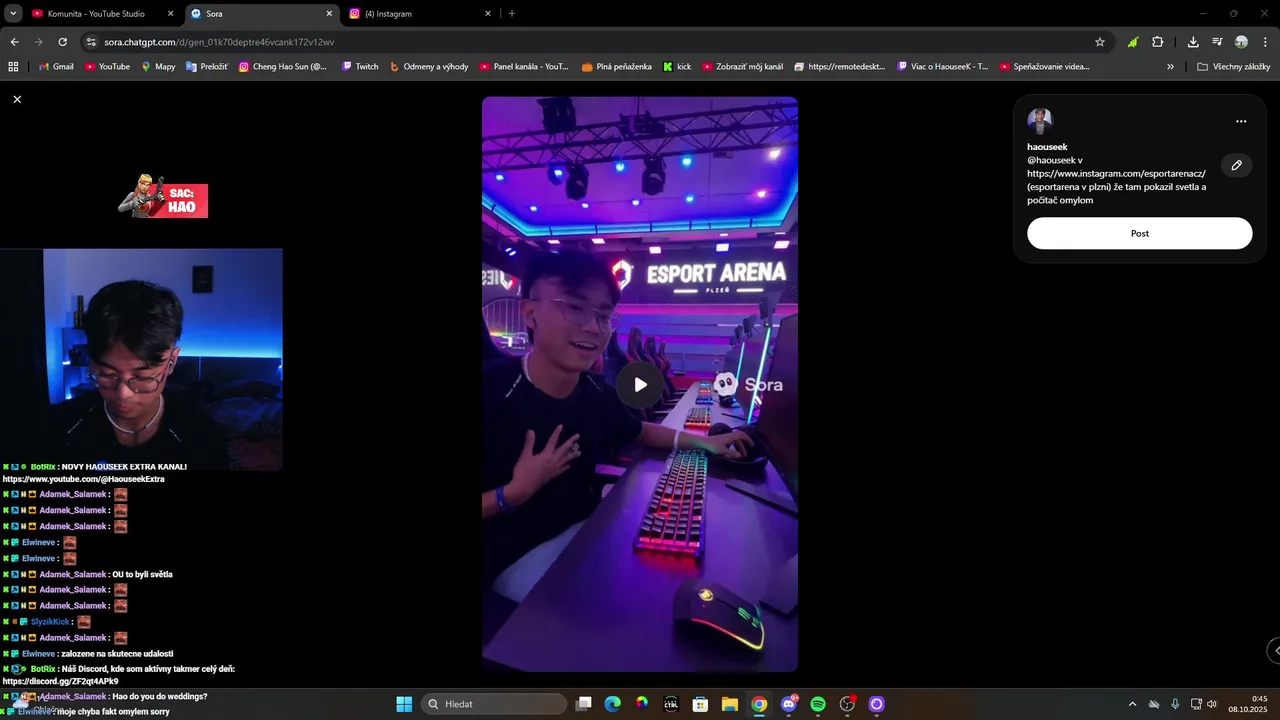
Task: Launch Microsoft Edge from taskbar
Action: (613, 704)
